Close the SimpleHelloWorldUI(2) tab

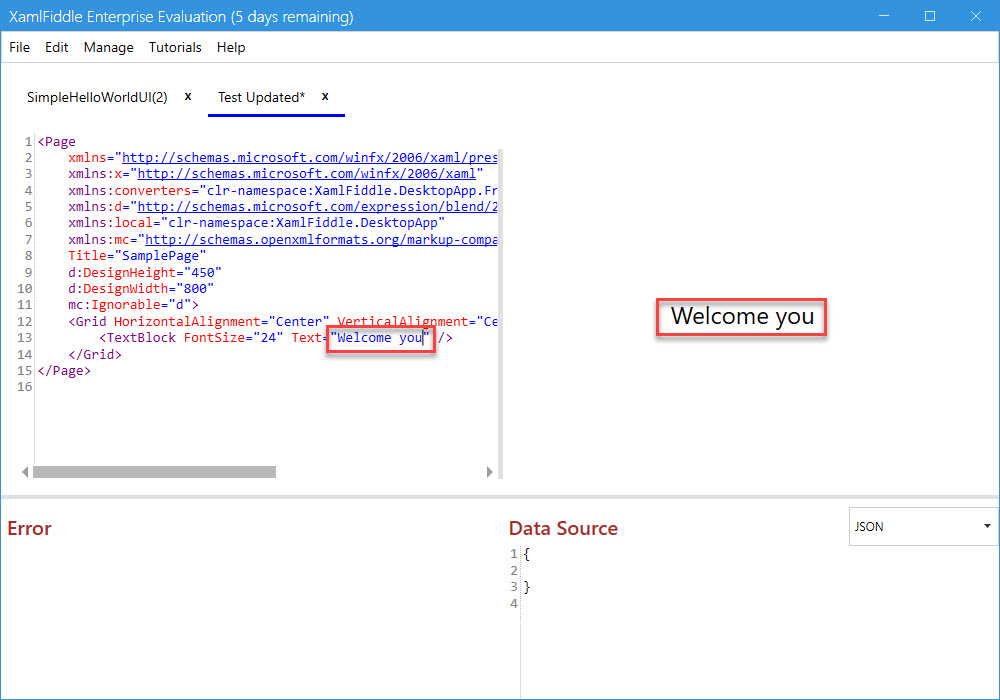point(188,96)
